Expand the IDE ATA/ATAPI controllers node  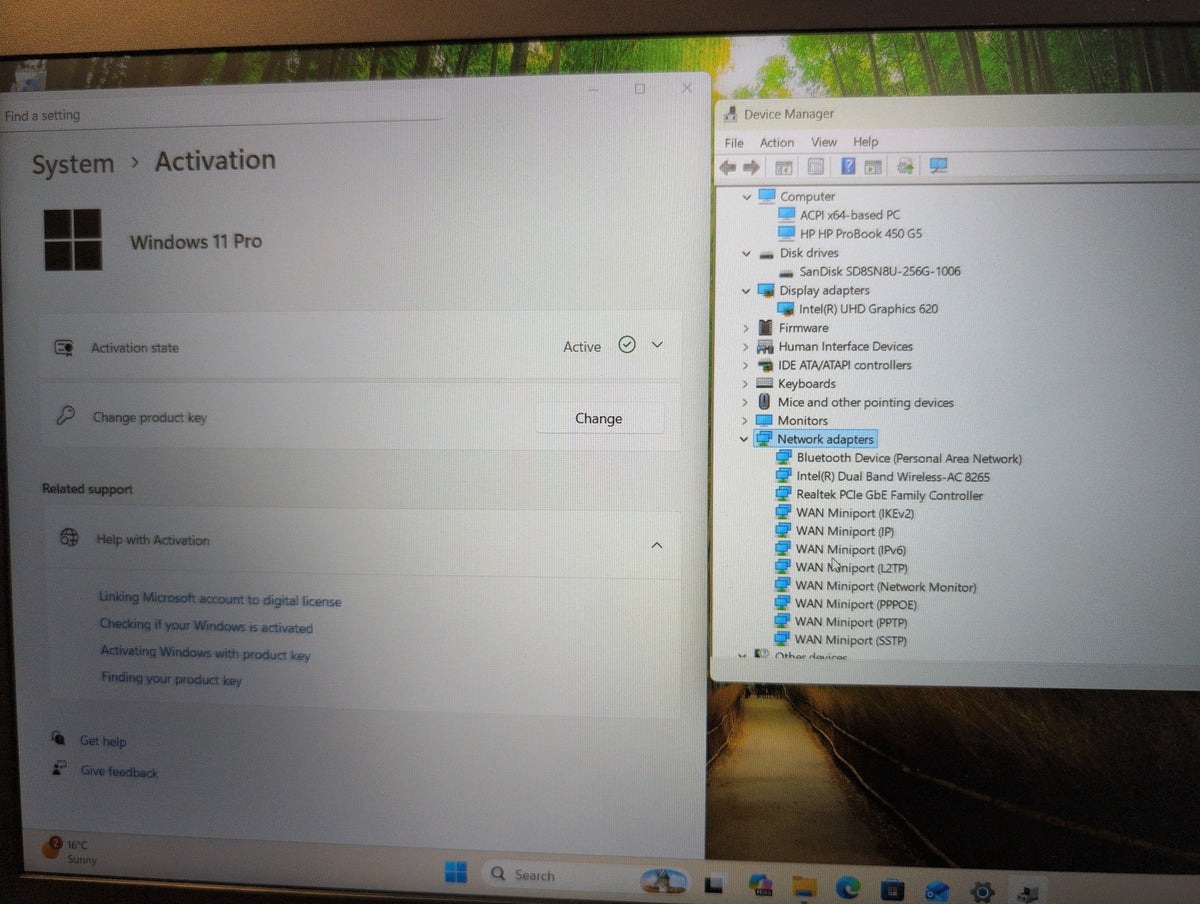pos(746,365)
